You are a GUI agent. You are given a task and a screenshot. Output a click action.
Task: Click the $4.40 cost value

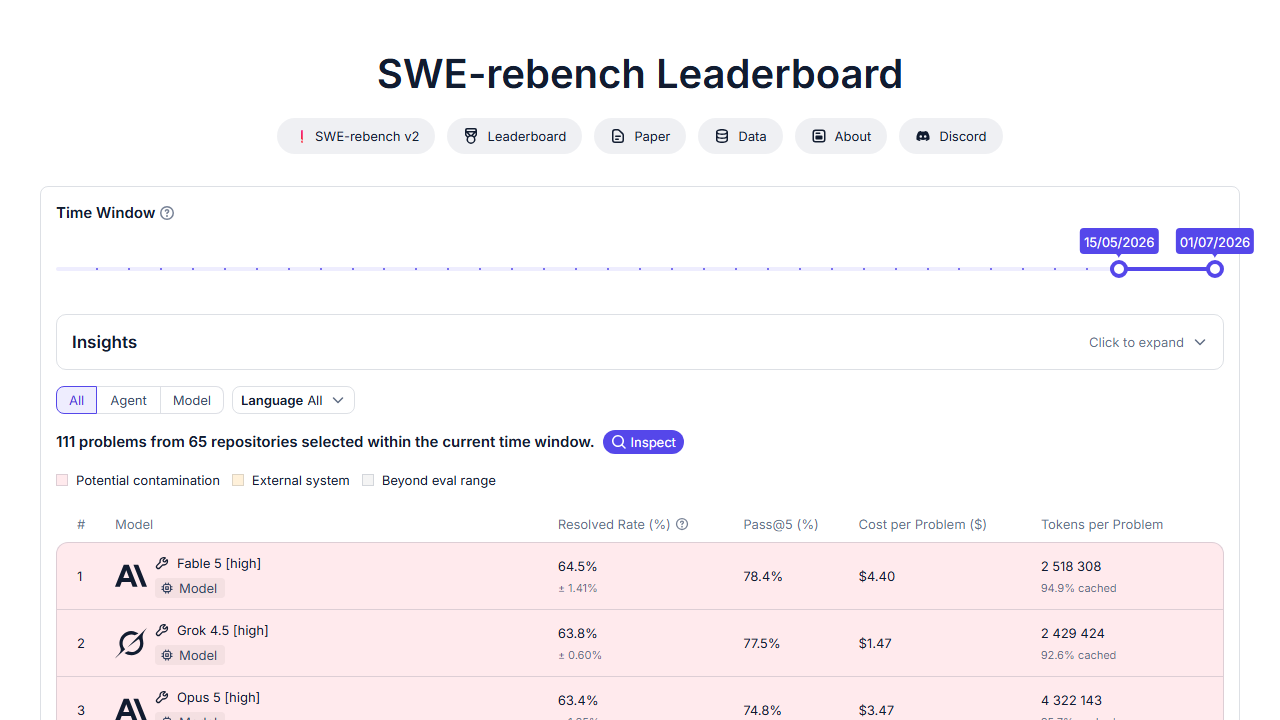[x=877, y=576]
